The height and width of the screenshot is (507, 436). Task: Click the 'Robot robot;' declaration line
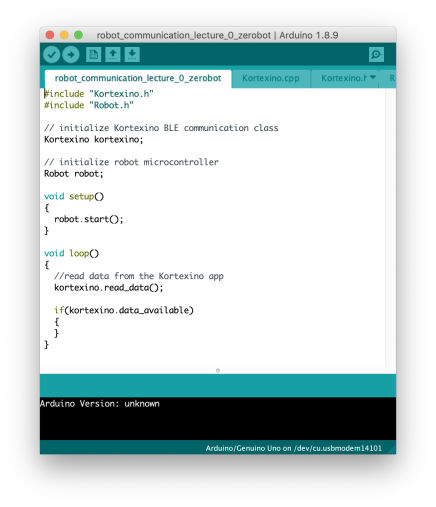(x=74, y=174)
